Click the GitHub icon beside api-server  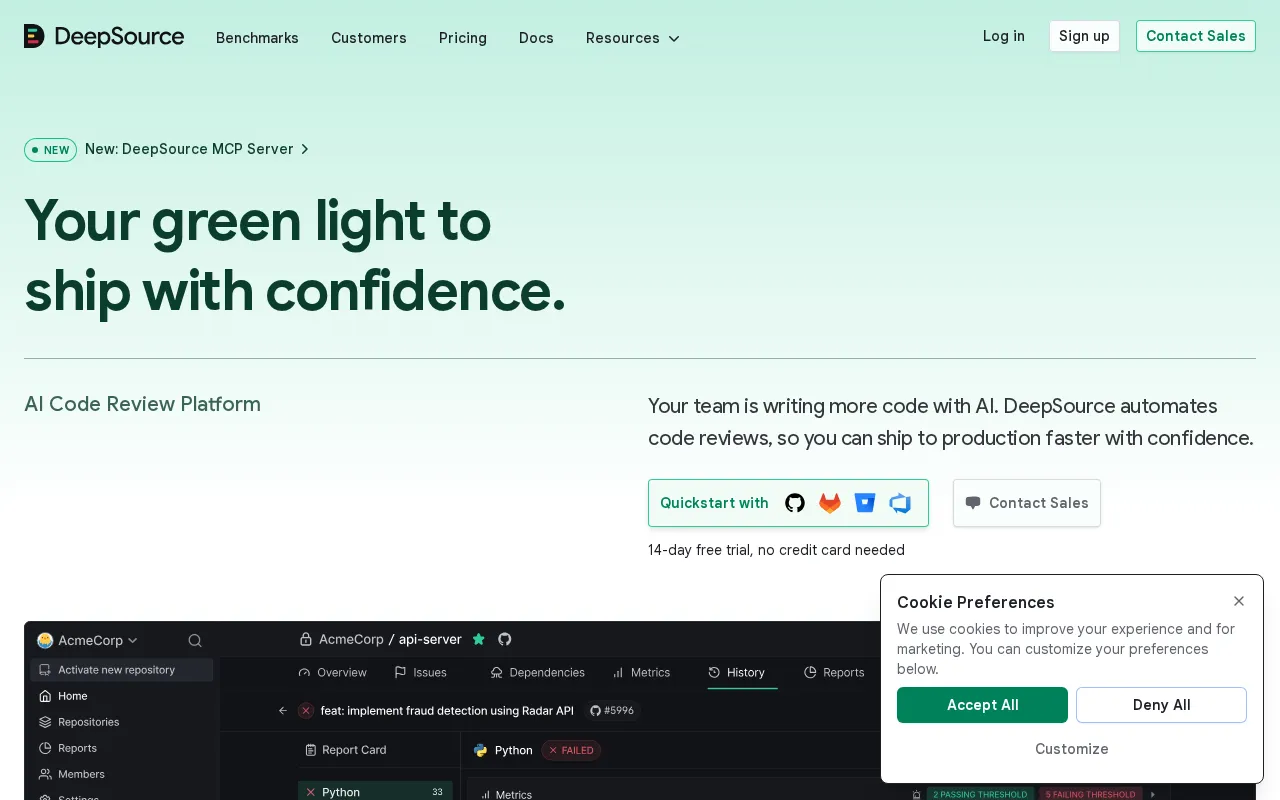pos(505,639)
